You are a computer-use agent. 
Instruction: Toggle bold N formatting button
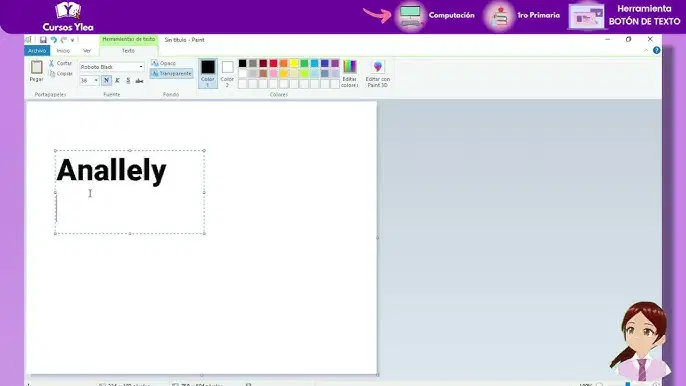click(x=106, y=81)
